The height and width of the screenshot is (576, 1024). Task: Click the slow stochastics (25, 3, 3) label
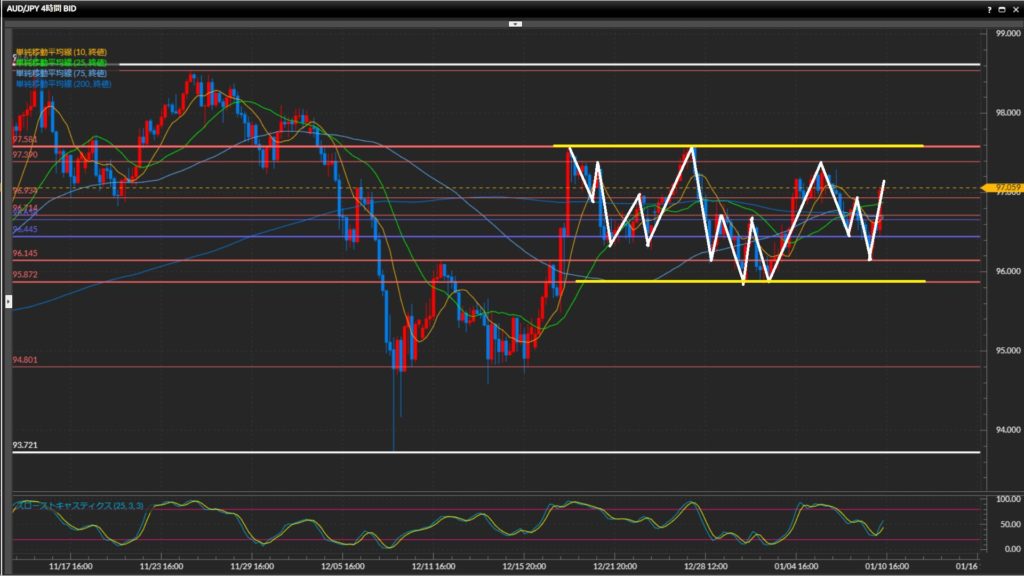[x=78, y=506]
